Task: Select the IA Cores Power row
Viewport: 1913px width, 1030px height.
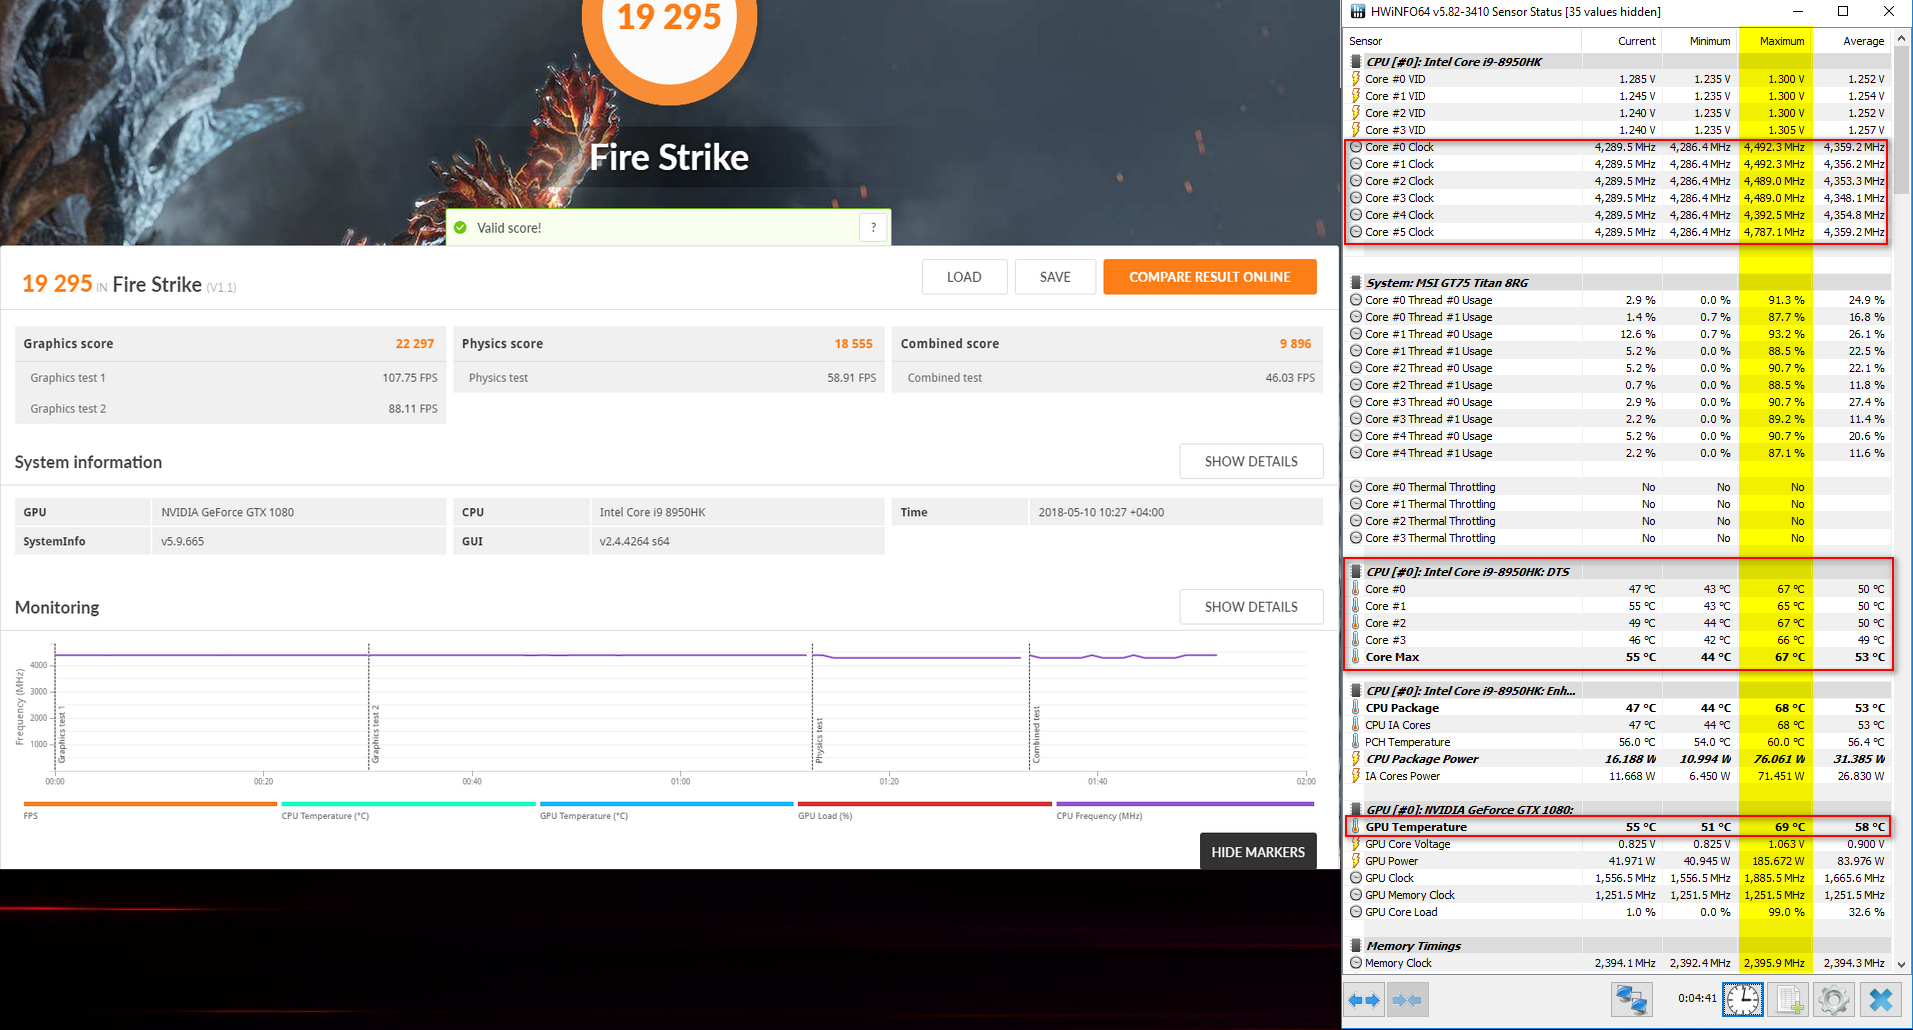Action: (x=1617, y=776)
